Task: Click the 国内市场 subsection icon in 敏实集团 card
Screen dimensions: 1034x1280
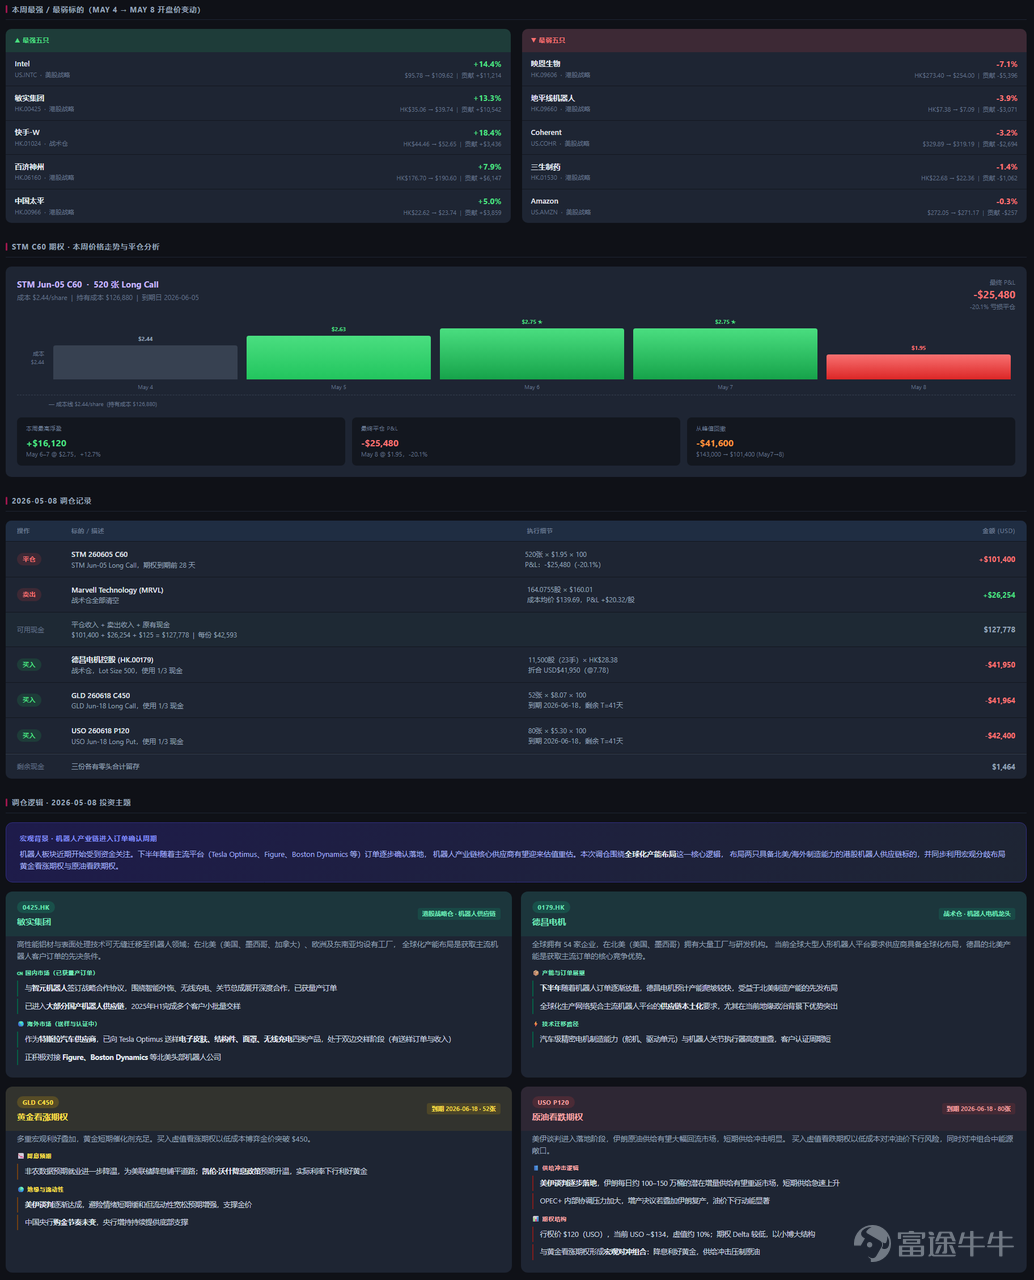Action: pos(20,973)
